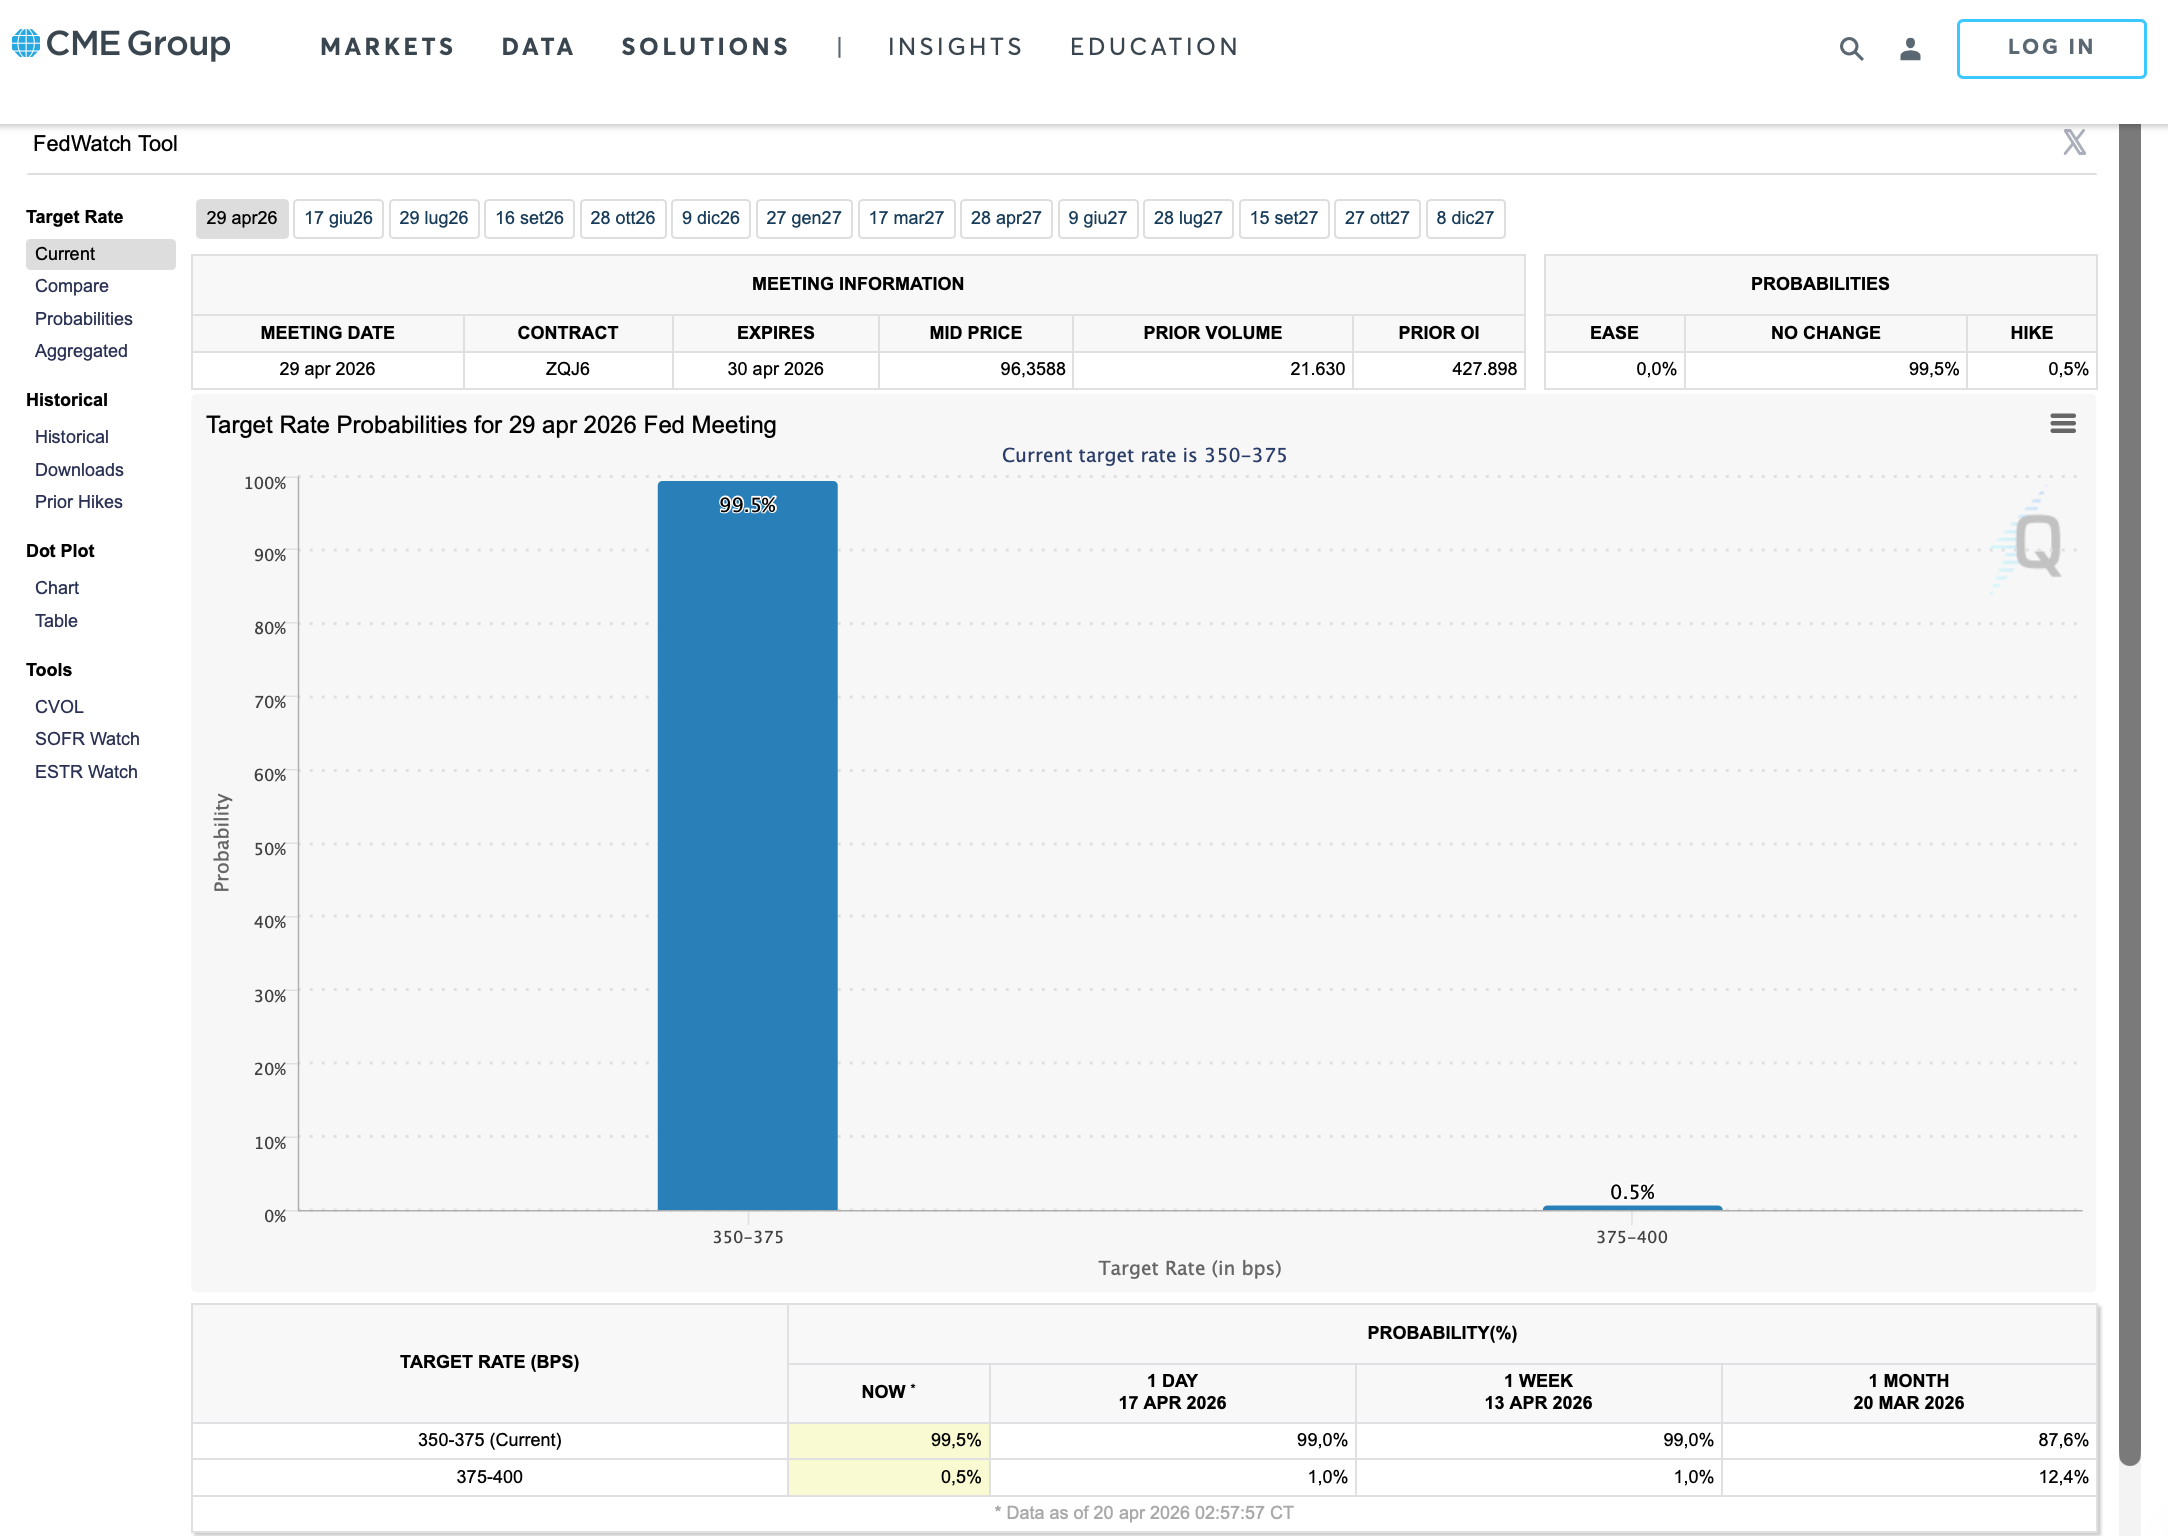Screen dimensions: 2168x1536
Task: Go to the SOFR Watch tool
Action: [87, 739]
